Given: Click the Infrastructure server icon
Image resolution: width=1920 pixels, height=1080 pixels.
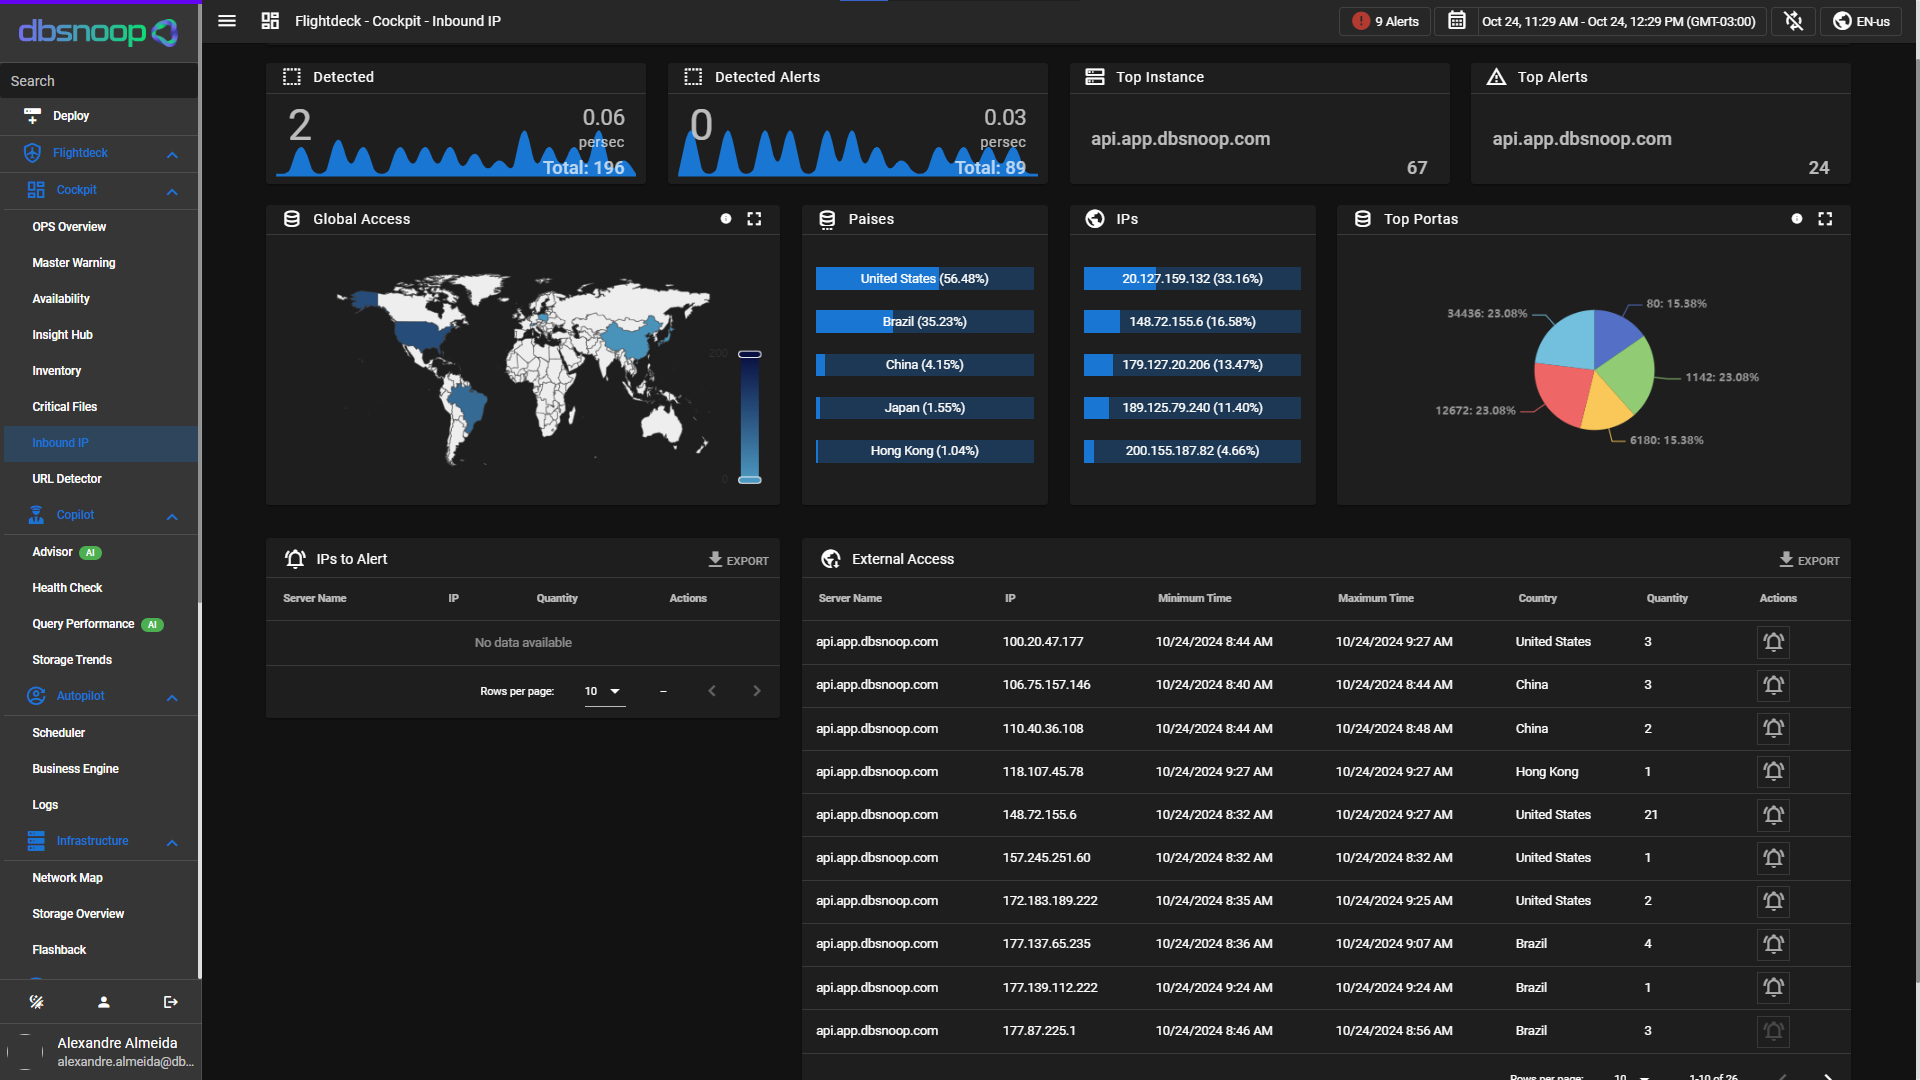Looking at the screenshot, I should click(x=36, y=841).
